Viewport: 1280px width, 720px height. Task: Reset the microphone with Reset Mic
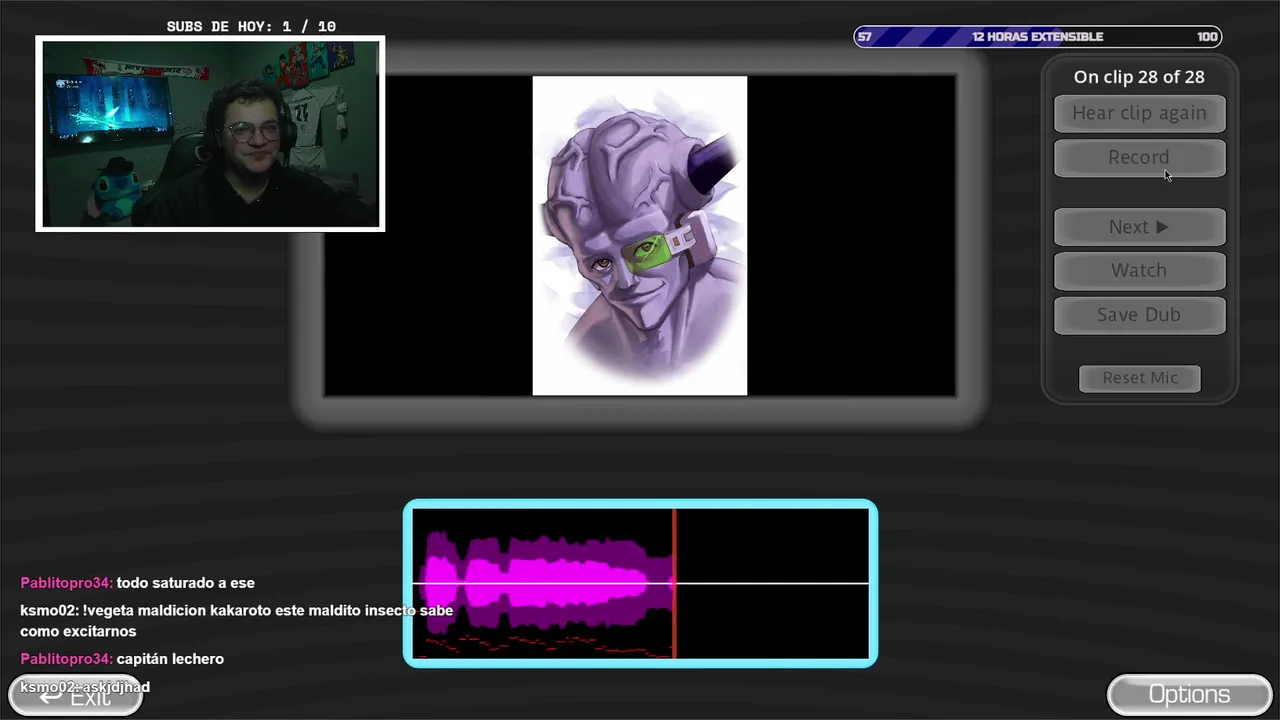click(1140, 378)
